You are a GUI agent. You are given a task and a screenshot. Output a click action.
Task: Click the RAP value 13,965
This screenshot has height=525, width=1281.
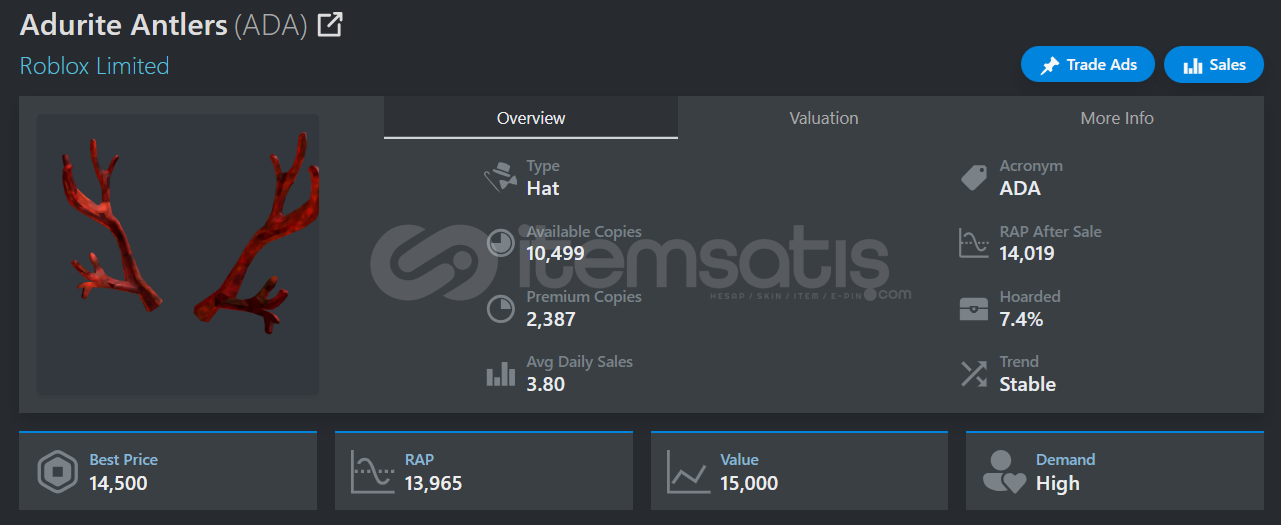click(434, 483)
